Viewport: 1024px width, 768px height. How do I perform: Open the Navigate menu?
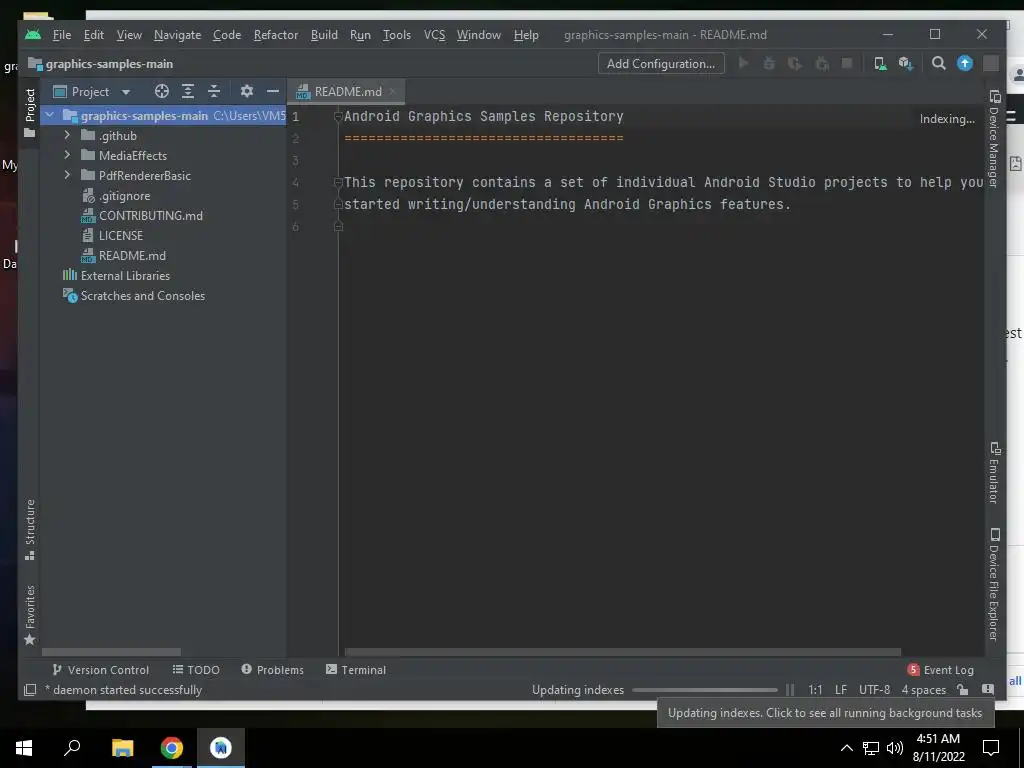pos(178,35)
